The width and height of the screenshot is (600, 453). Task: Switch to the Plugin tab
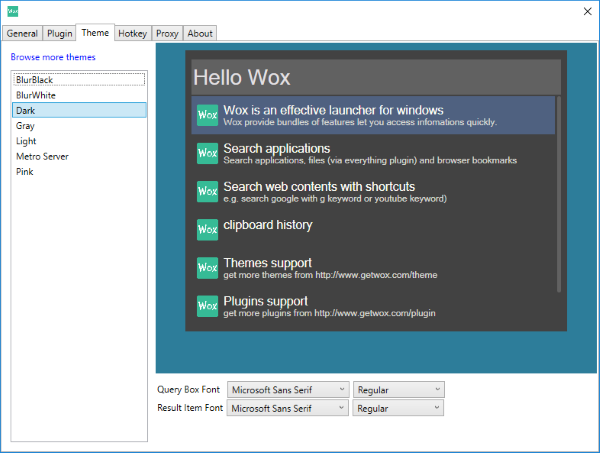[60, 33]
